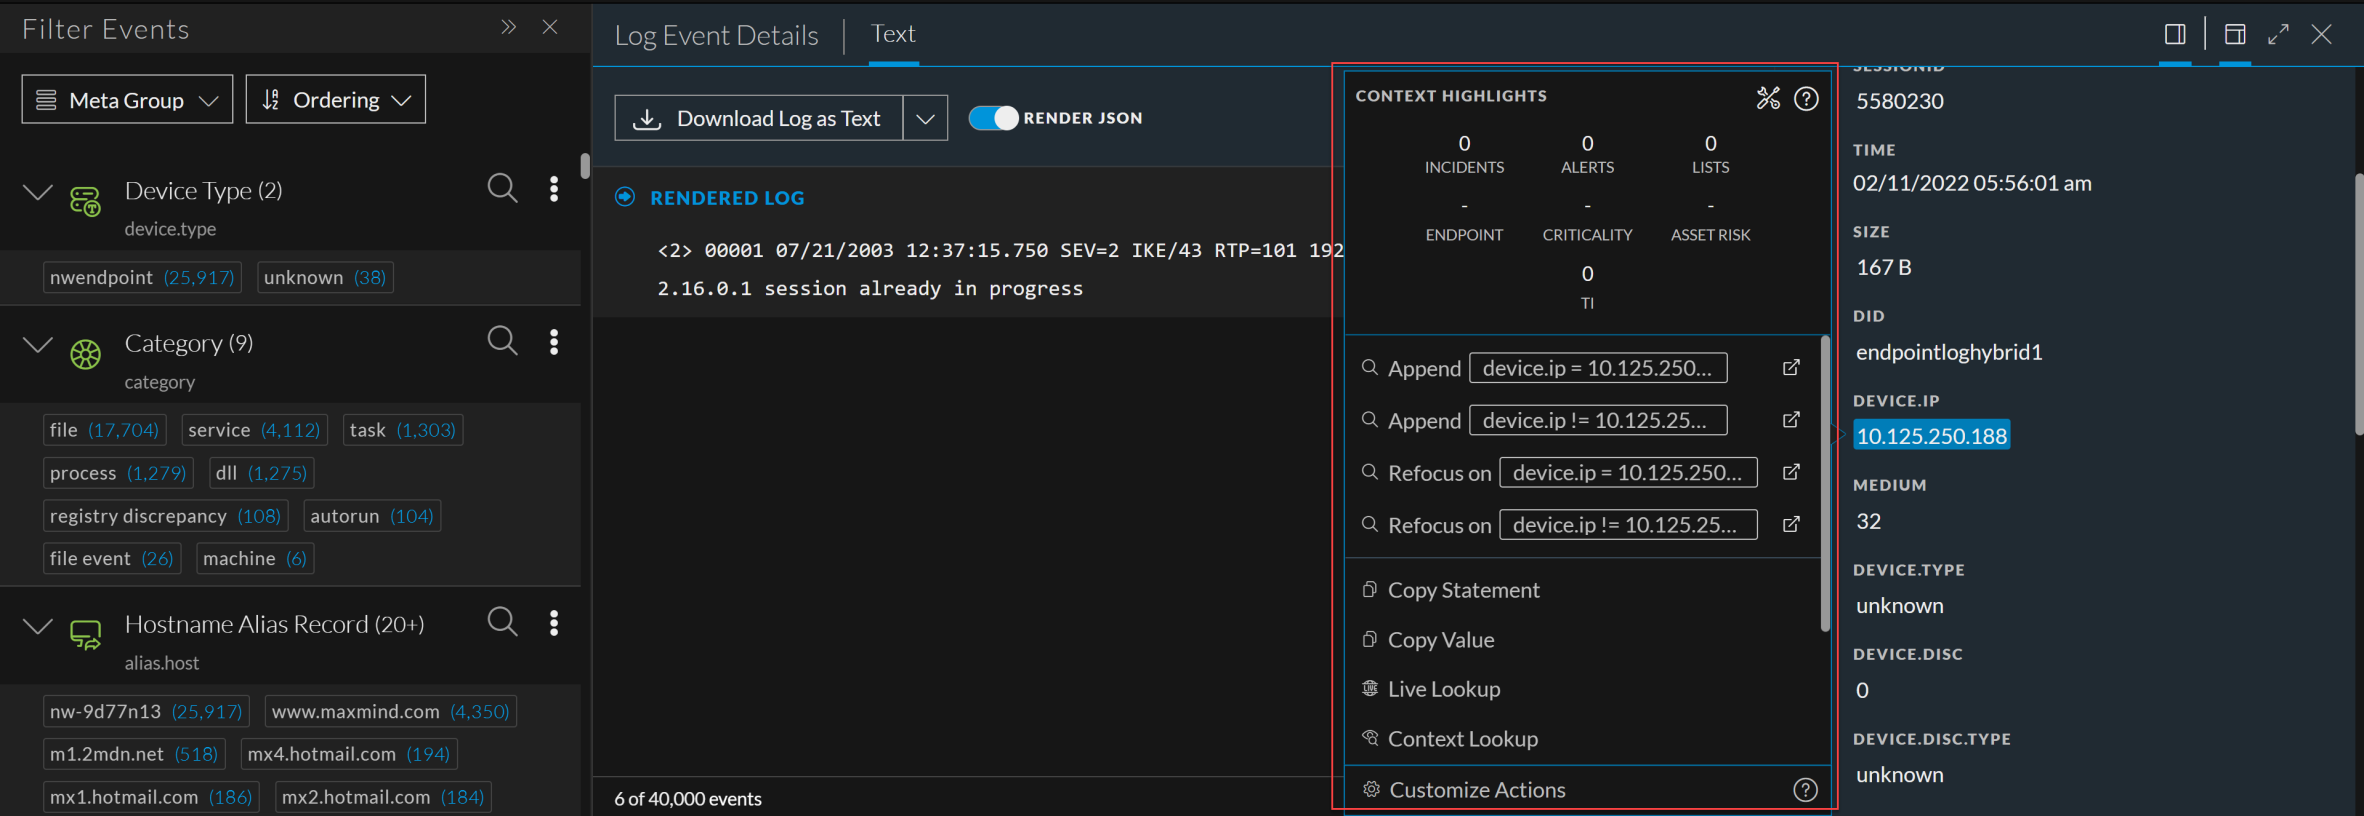Open Context Highlights help icon
Screen dimensions: 2364x816
(1806, 98)
